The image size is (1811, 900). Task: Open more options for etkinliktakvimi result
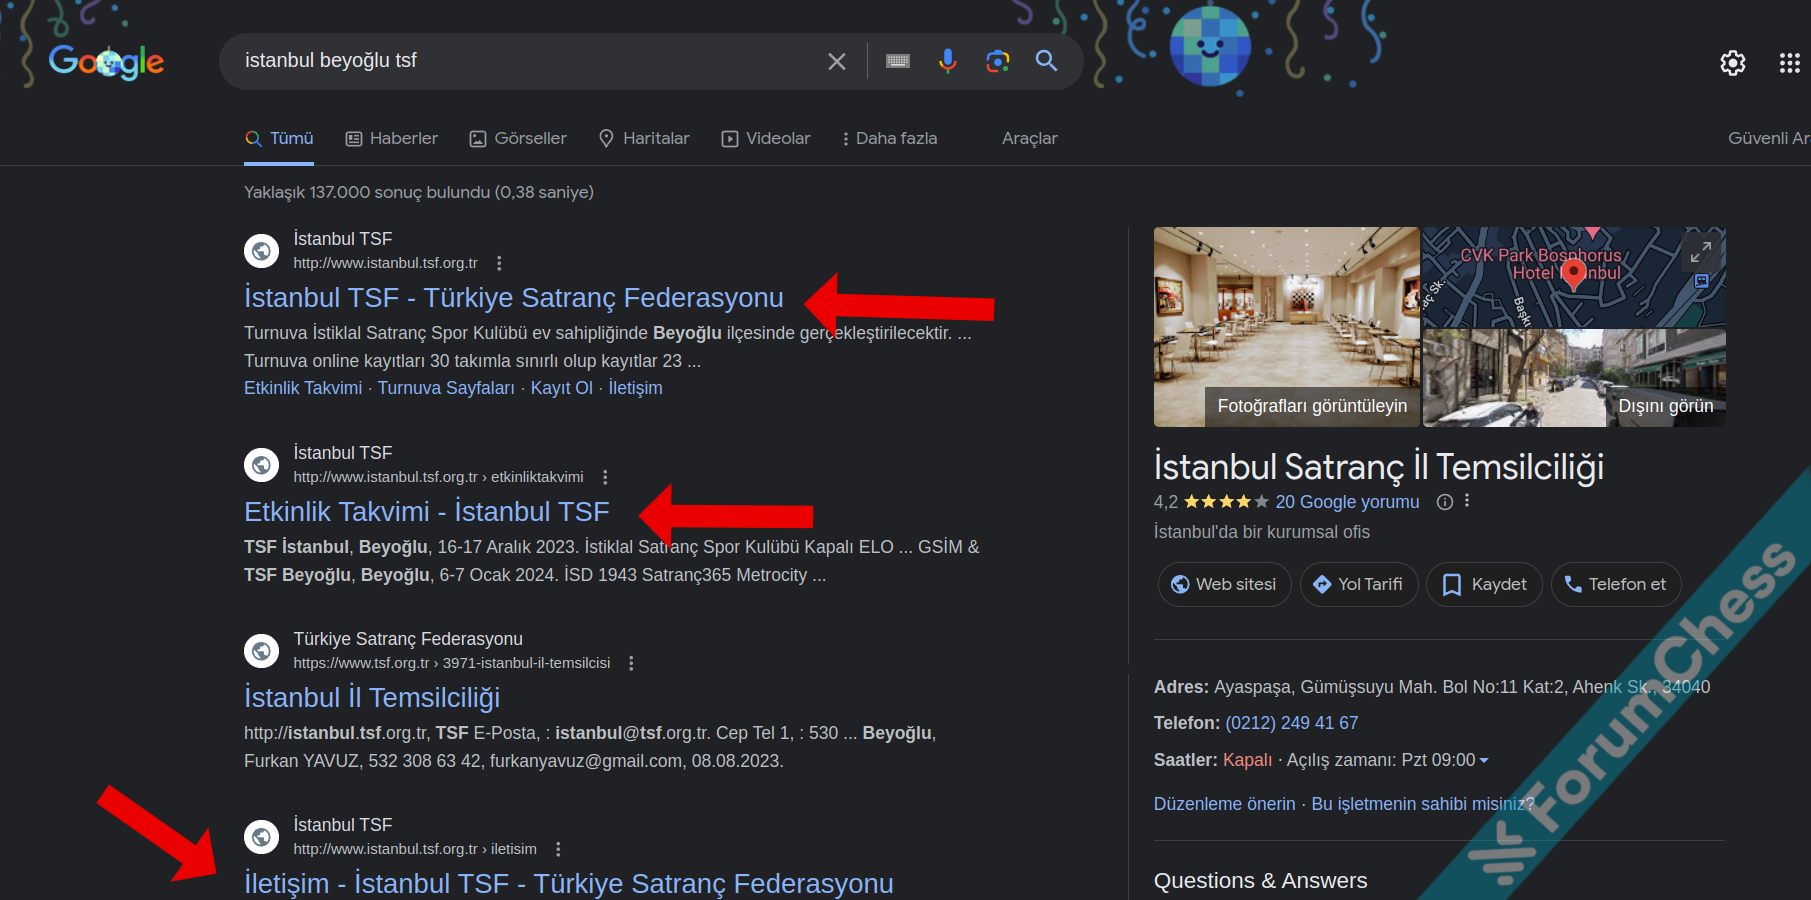coord(605,477)
